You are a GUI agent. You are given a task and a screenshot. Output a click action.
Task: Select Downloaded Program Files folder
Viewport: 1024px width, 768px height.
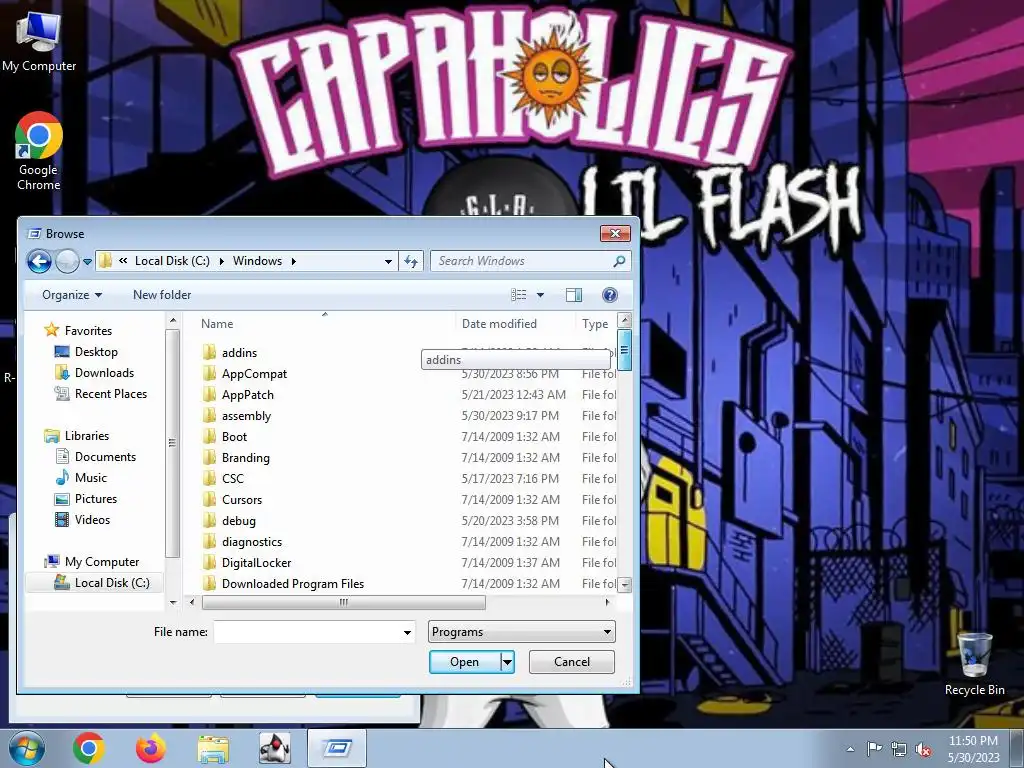pos(293,584)
